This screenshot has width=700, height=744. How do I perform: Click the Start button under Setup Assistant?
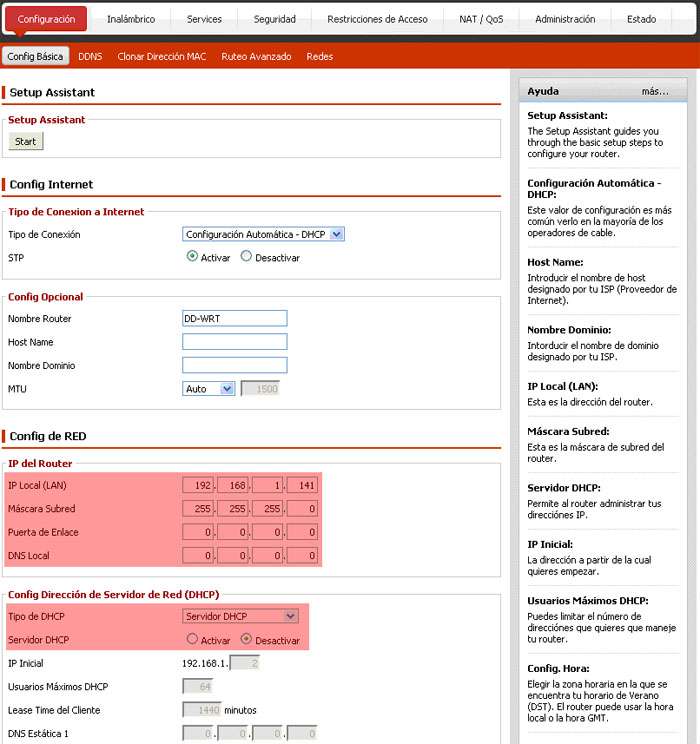(26, 142)
